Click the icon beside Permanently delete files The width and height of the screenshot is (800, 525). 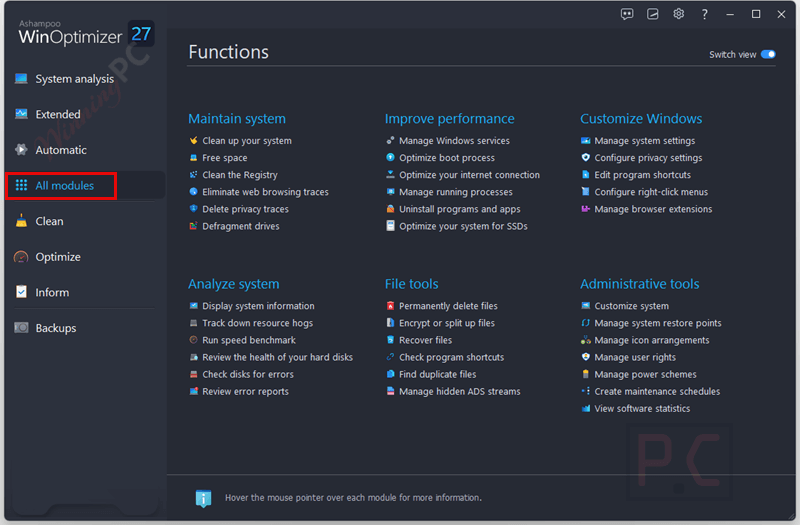(x=390, y=306)
